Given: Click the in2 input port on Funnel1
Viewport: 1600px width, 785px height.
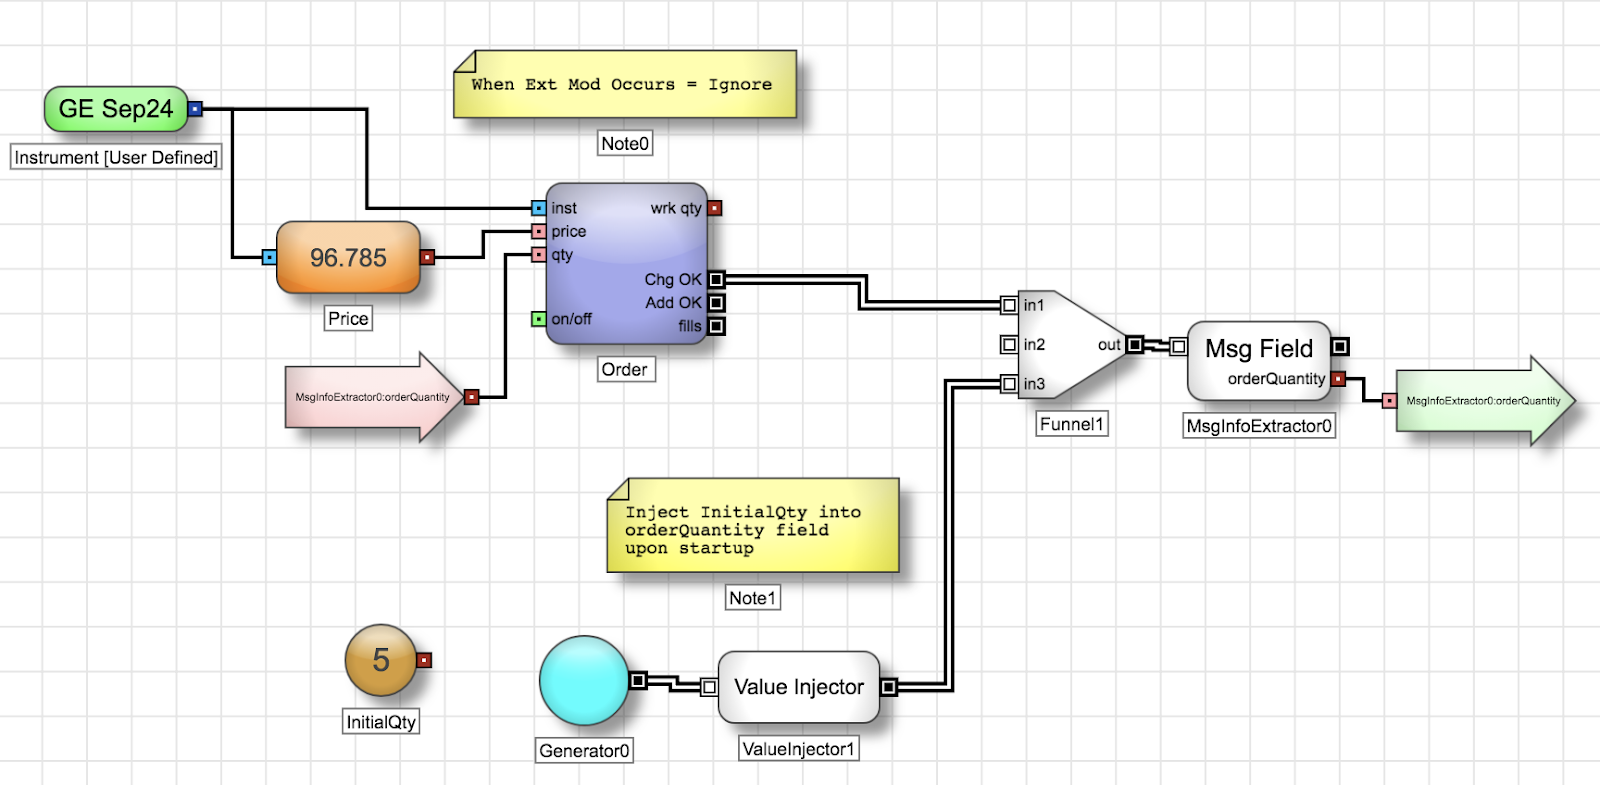Looking at the screenshot, I should [x=1009, y=345].
